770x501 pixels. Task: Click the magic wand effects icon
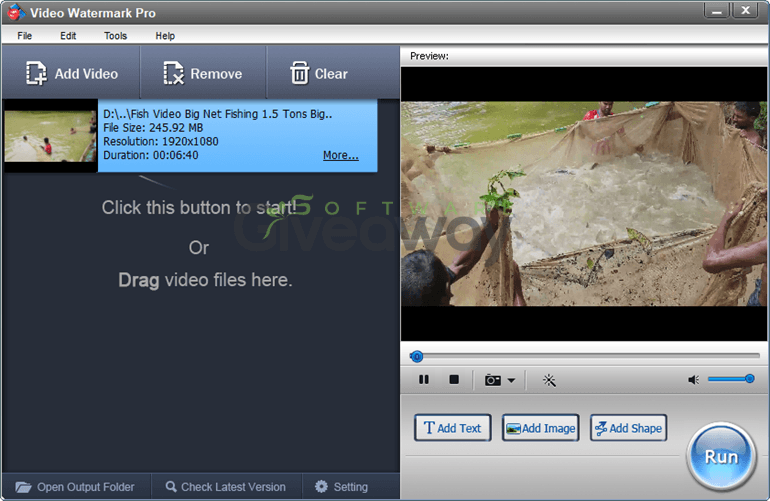pyautogui.click(x=549, y=380)
